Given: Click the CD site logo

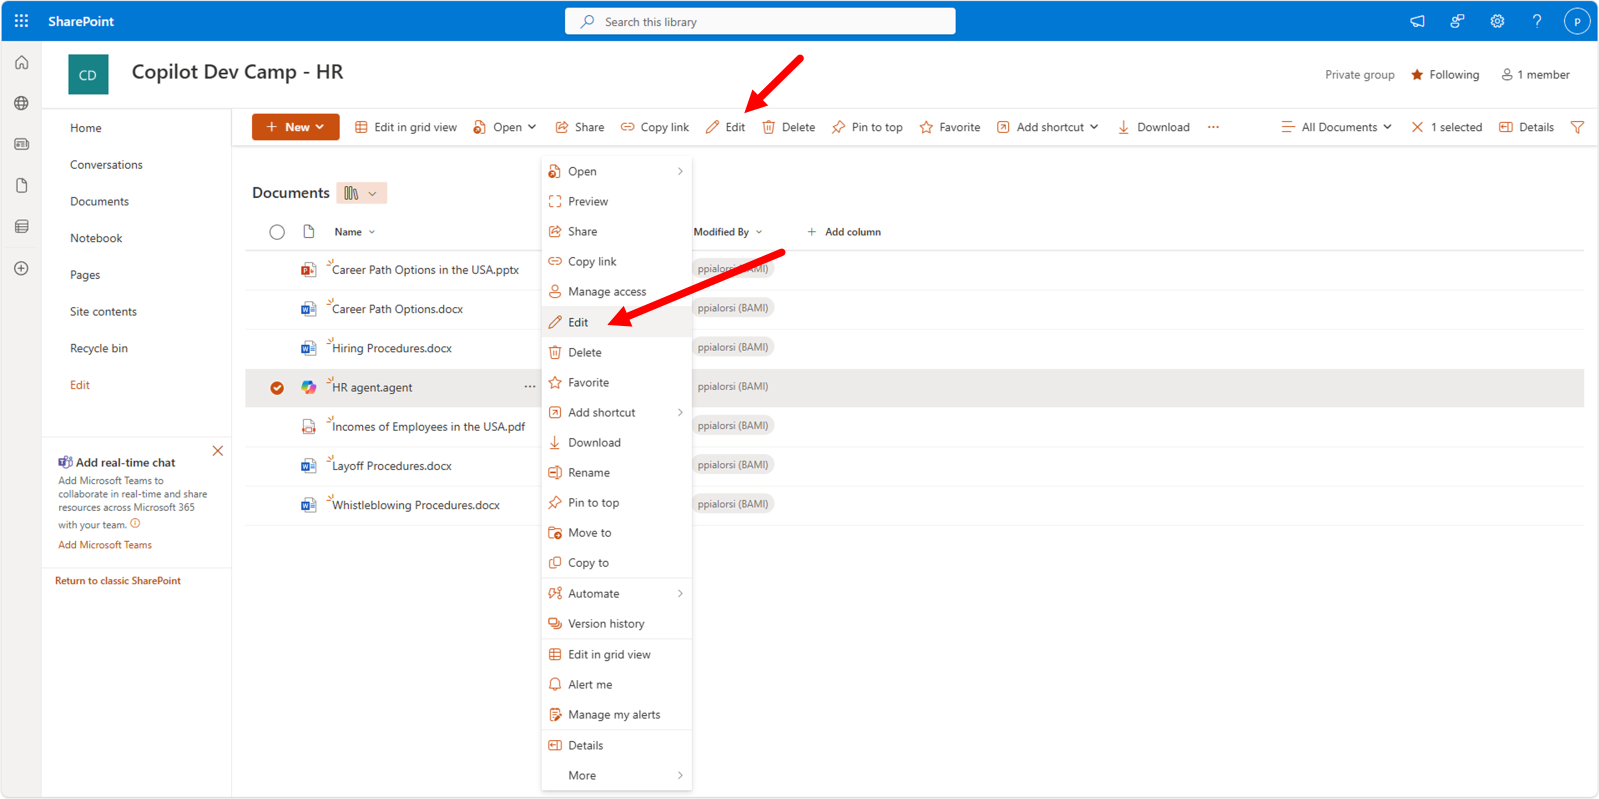Looking at the screenshot, I should click(88, 74).
